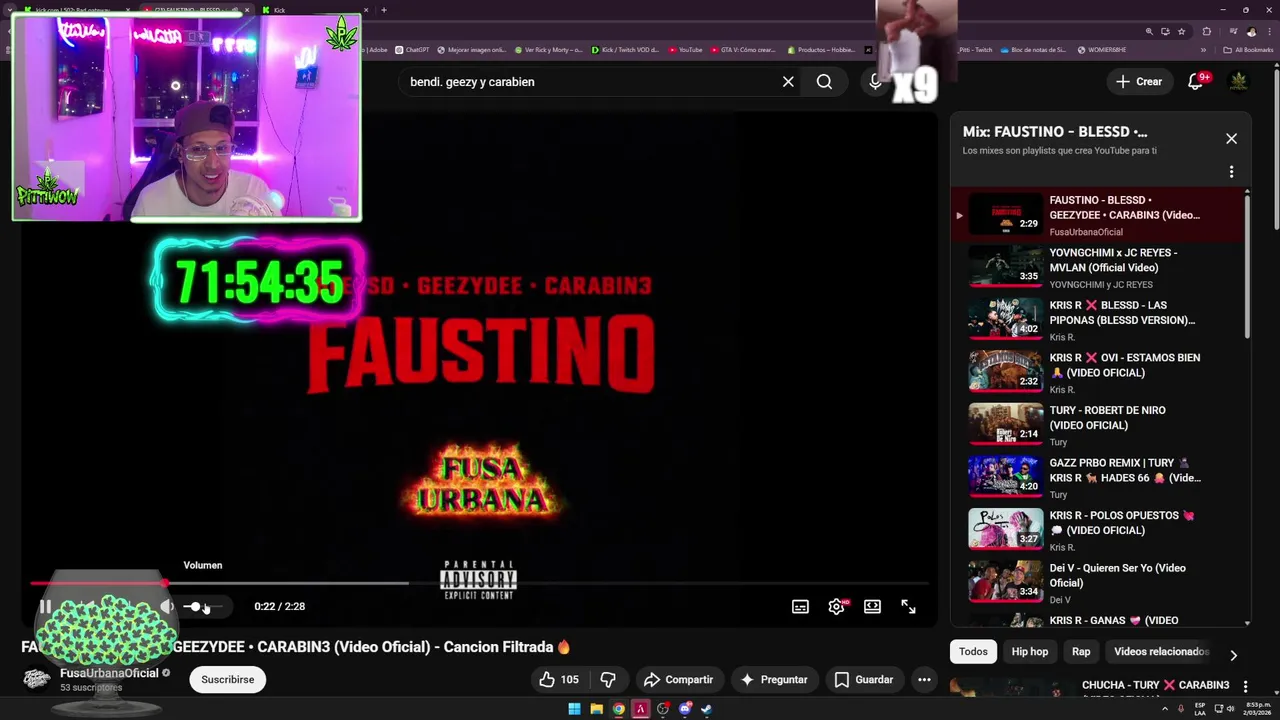Image resolution: width=1280 pixels, height=720 pixels.
Task: Open the Kick / Twitch VOD bookmark
Action: point(625,50)
